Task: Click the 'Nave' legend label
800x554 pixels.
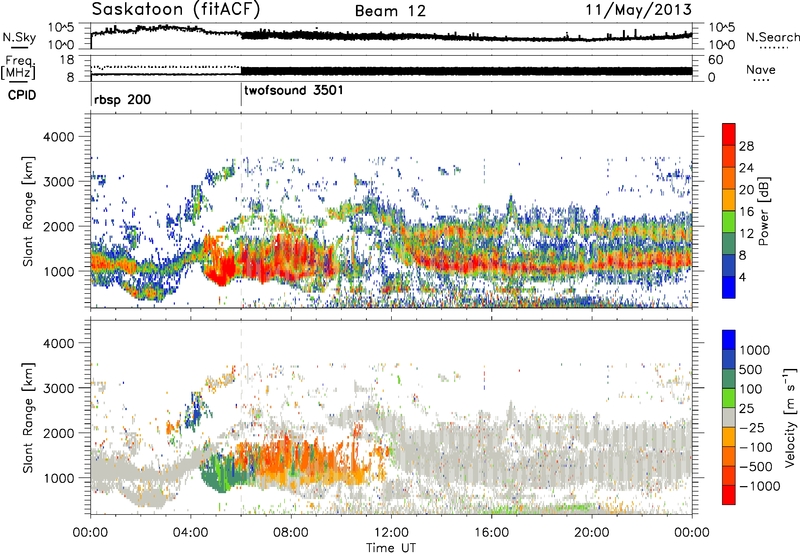Action: coord(761,69)
